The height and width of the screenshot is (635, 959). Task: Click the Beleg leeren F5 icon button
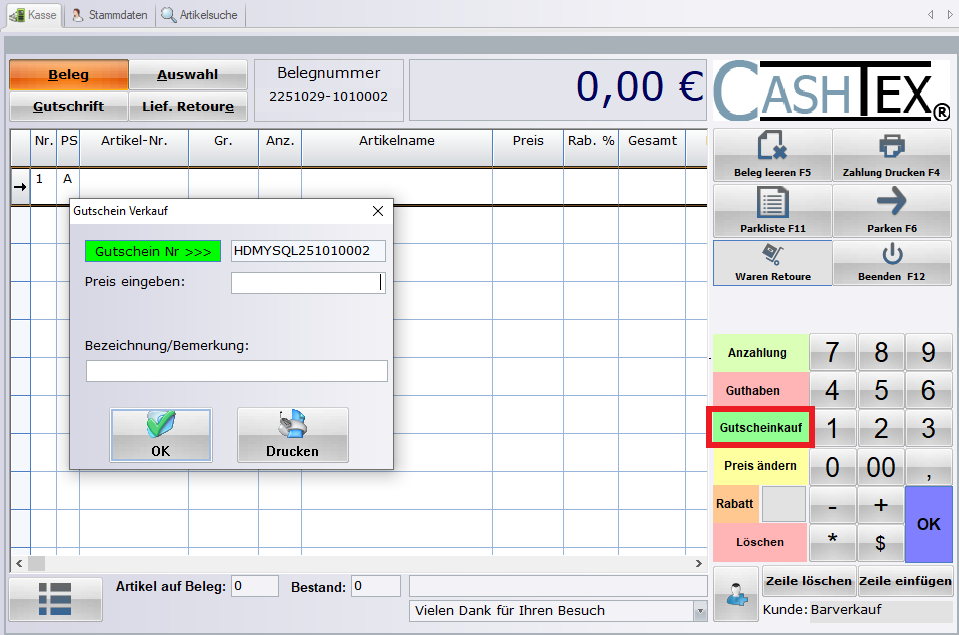(x=771, y=155)
